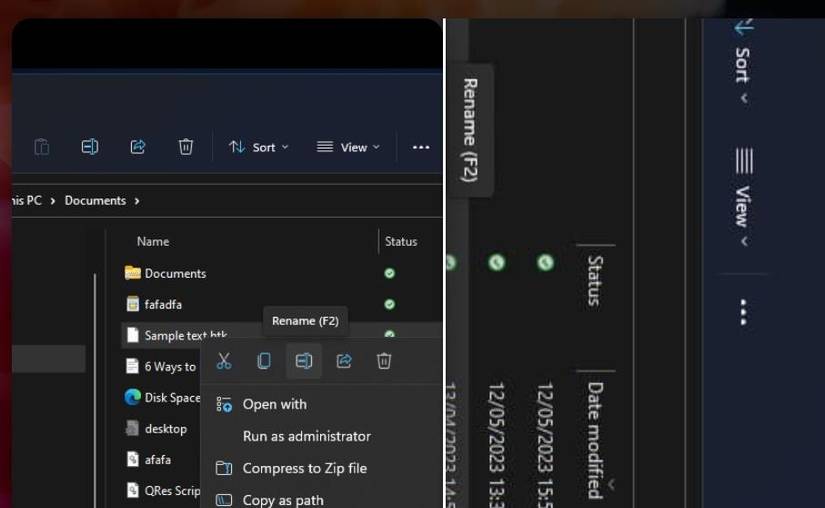
Task: Open the See more three-dots menu in the toolbar
Action: (x=421, y=147)
